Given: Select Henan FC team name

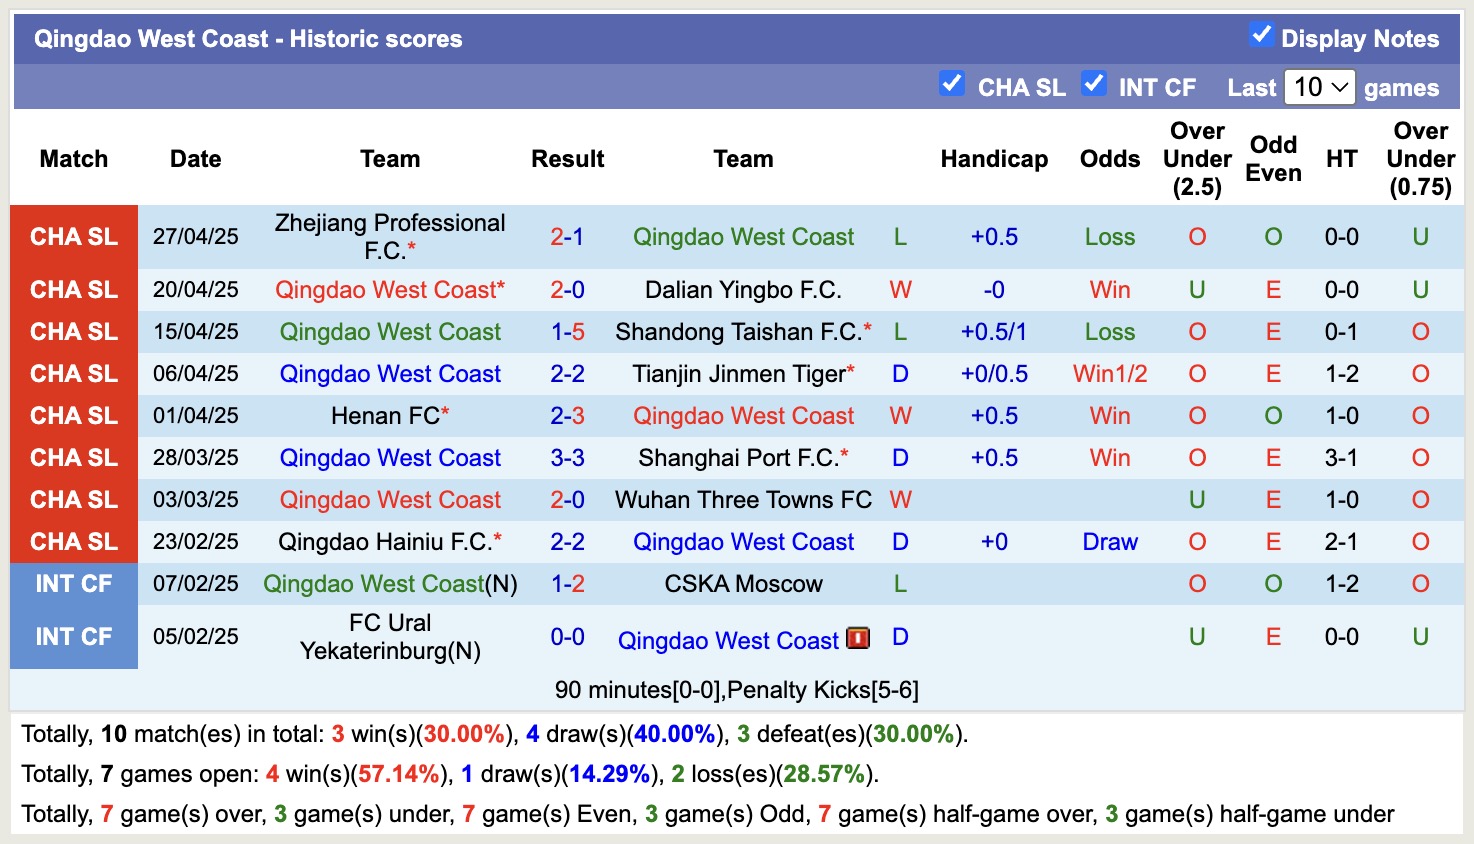Looking at the screenshot, I should tap(385, 416).
